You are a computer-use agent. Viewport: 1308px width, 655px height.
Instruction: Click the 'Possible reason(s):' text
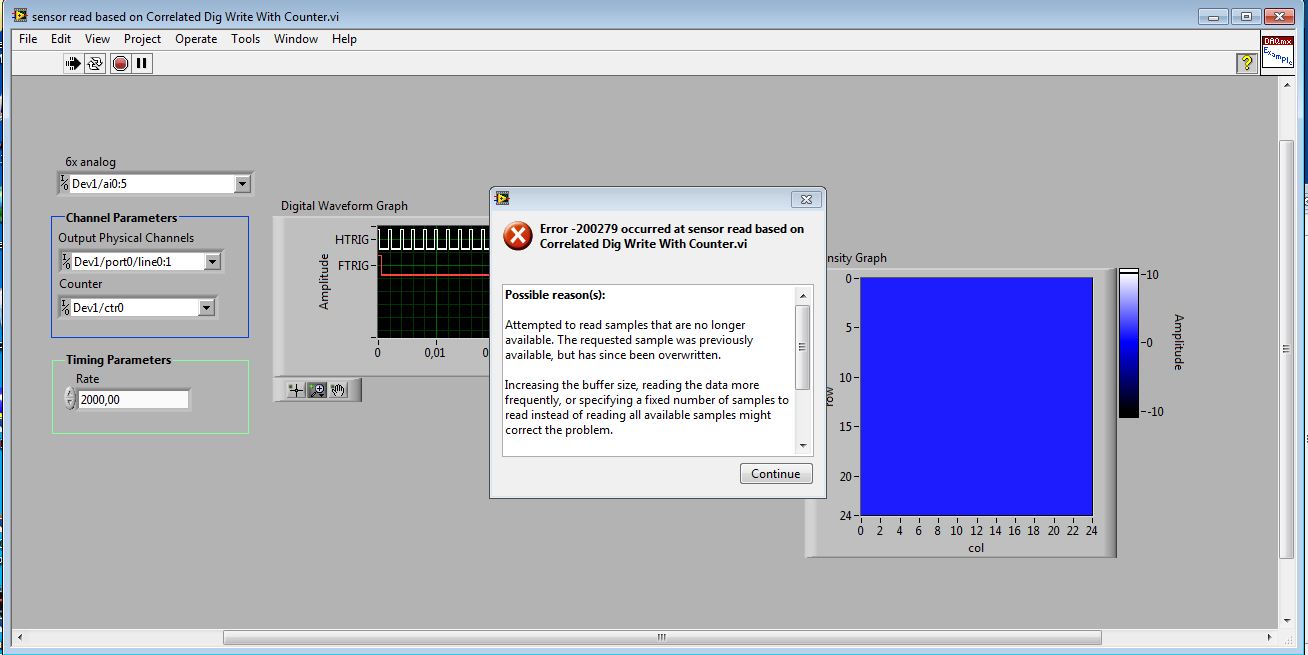555,295
